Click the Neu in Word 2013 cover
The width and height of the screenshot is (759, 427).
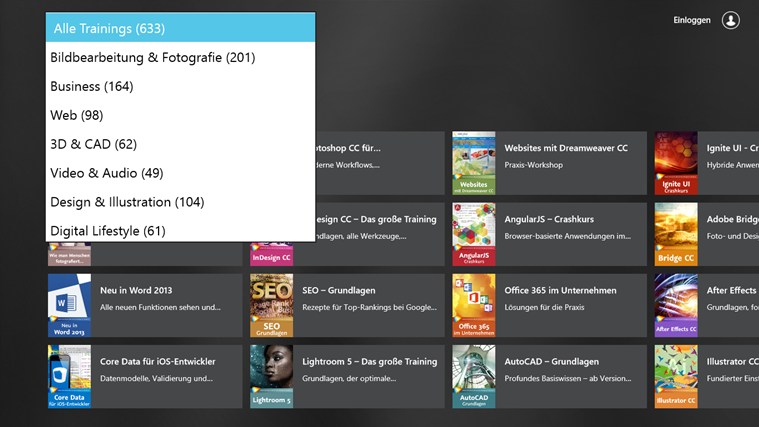tap(69, 305)
